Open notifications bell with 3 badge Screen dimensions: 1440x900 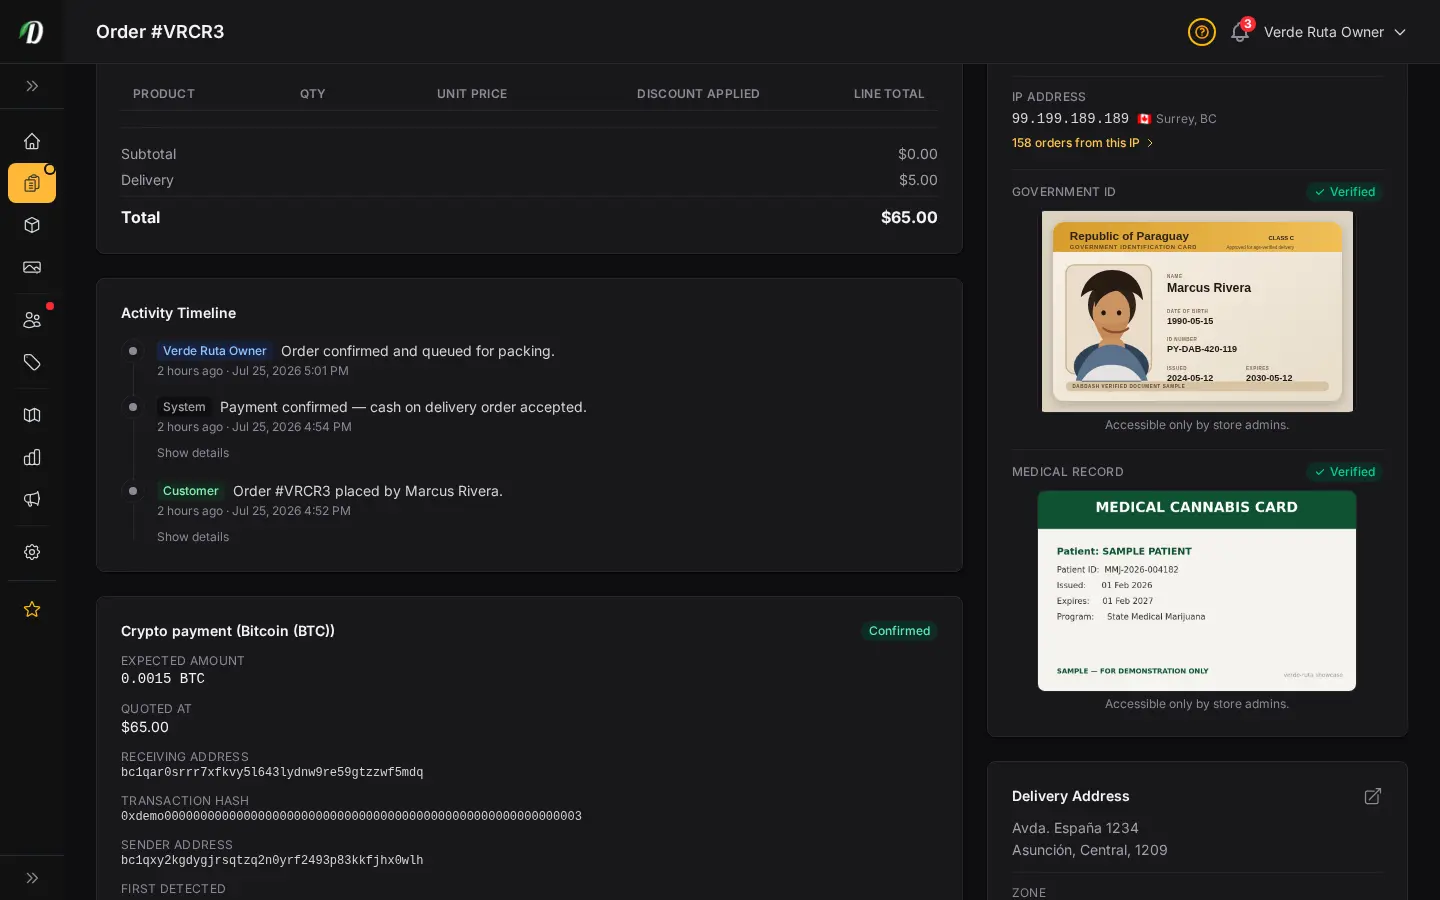click(x=1241, y=31)
